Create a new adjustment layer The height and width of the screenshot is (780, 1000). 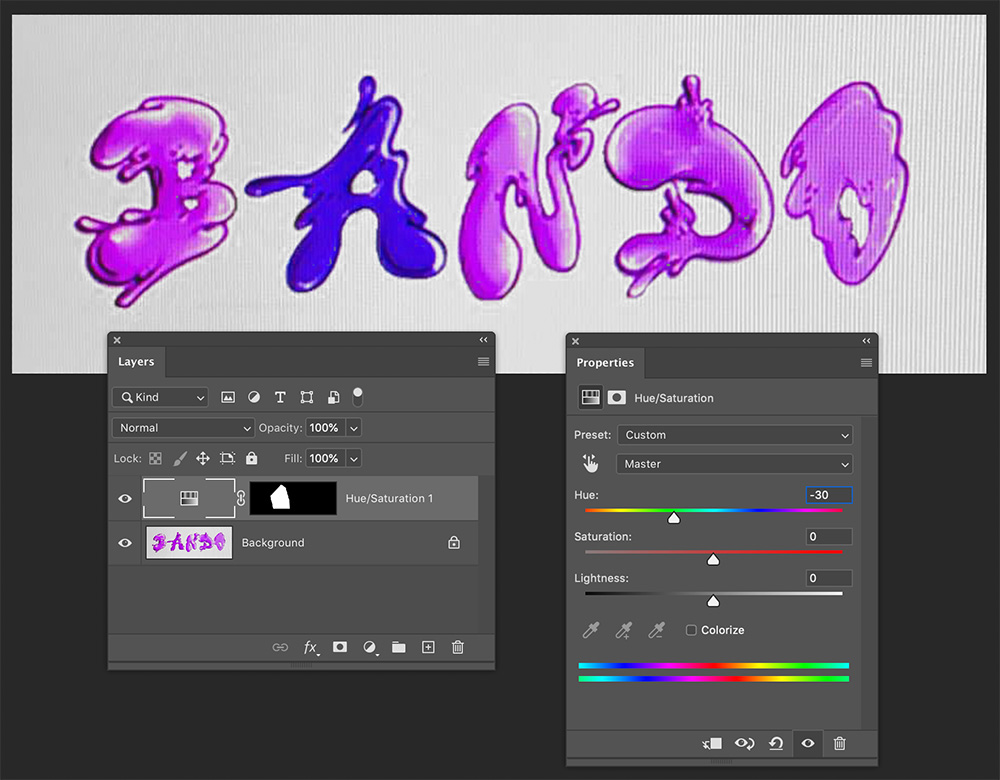(x=370, y=647)
